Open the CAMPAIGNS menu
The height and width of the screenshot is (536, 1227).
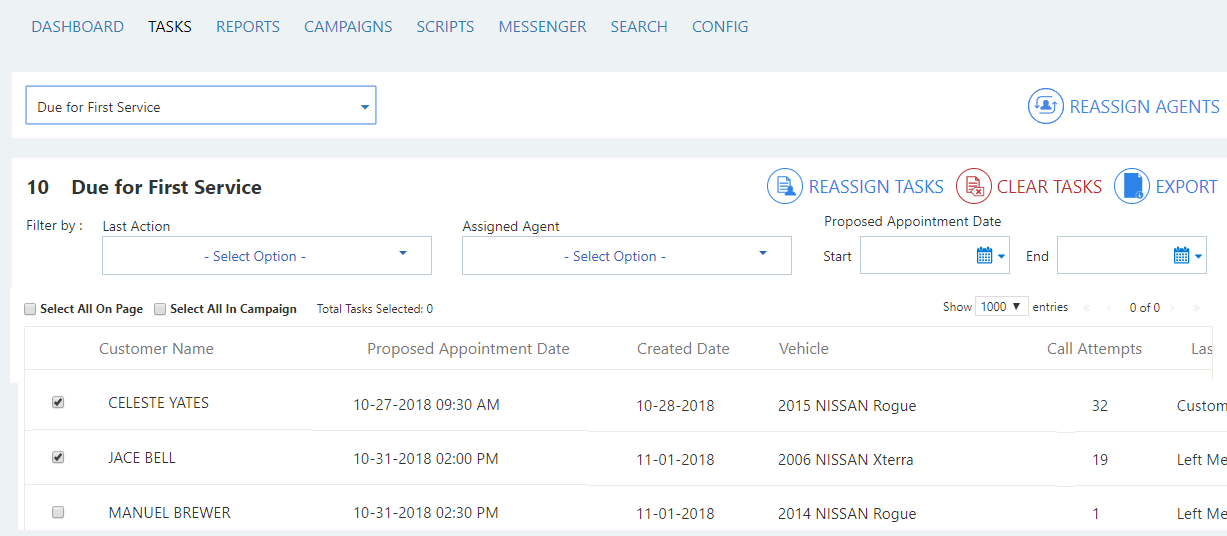tap(348, 27)
